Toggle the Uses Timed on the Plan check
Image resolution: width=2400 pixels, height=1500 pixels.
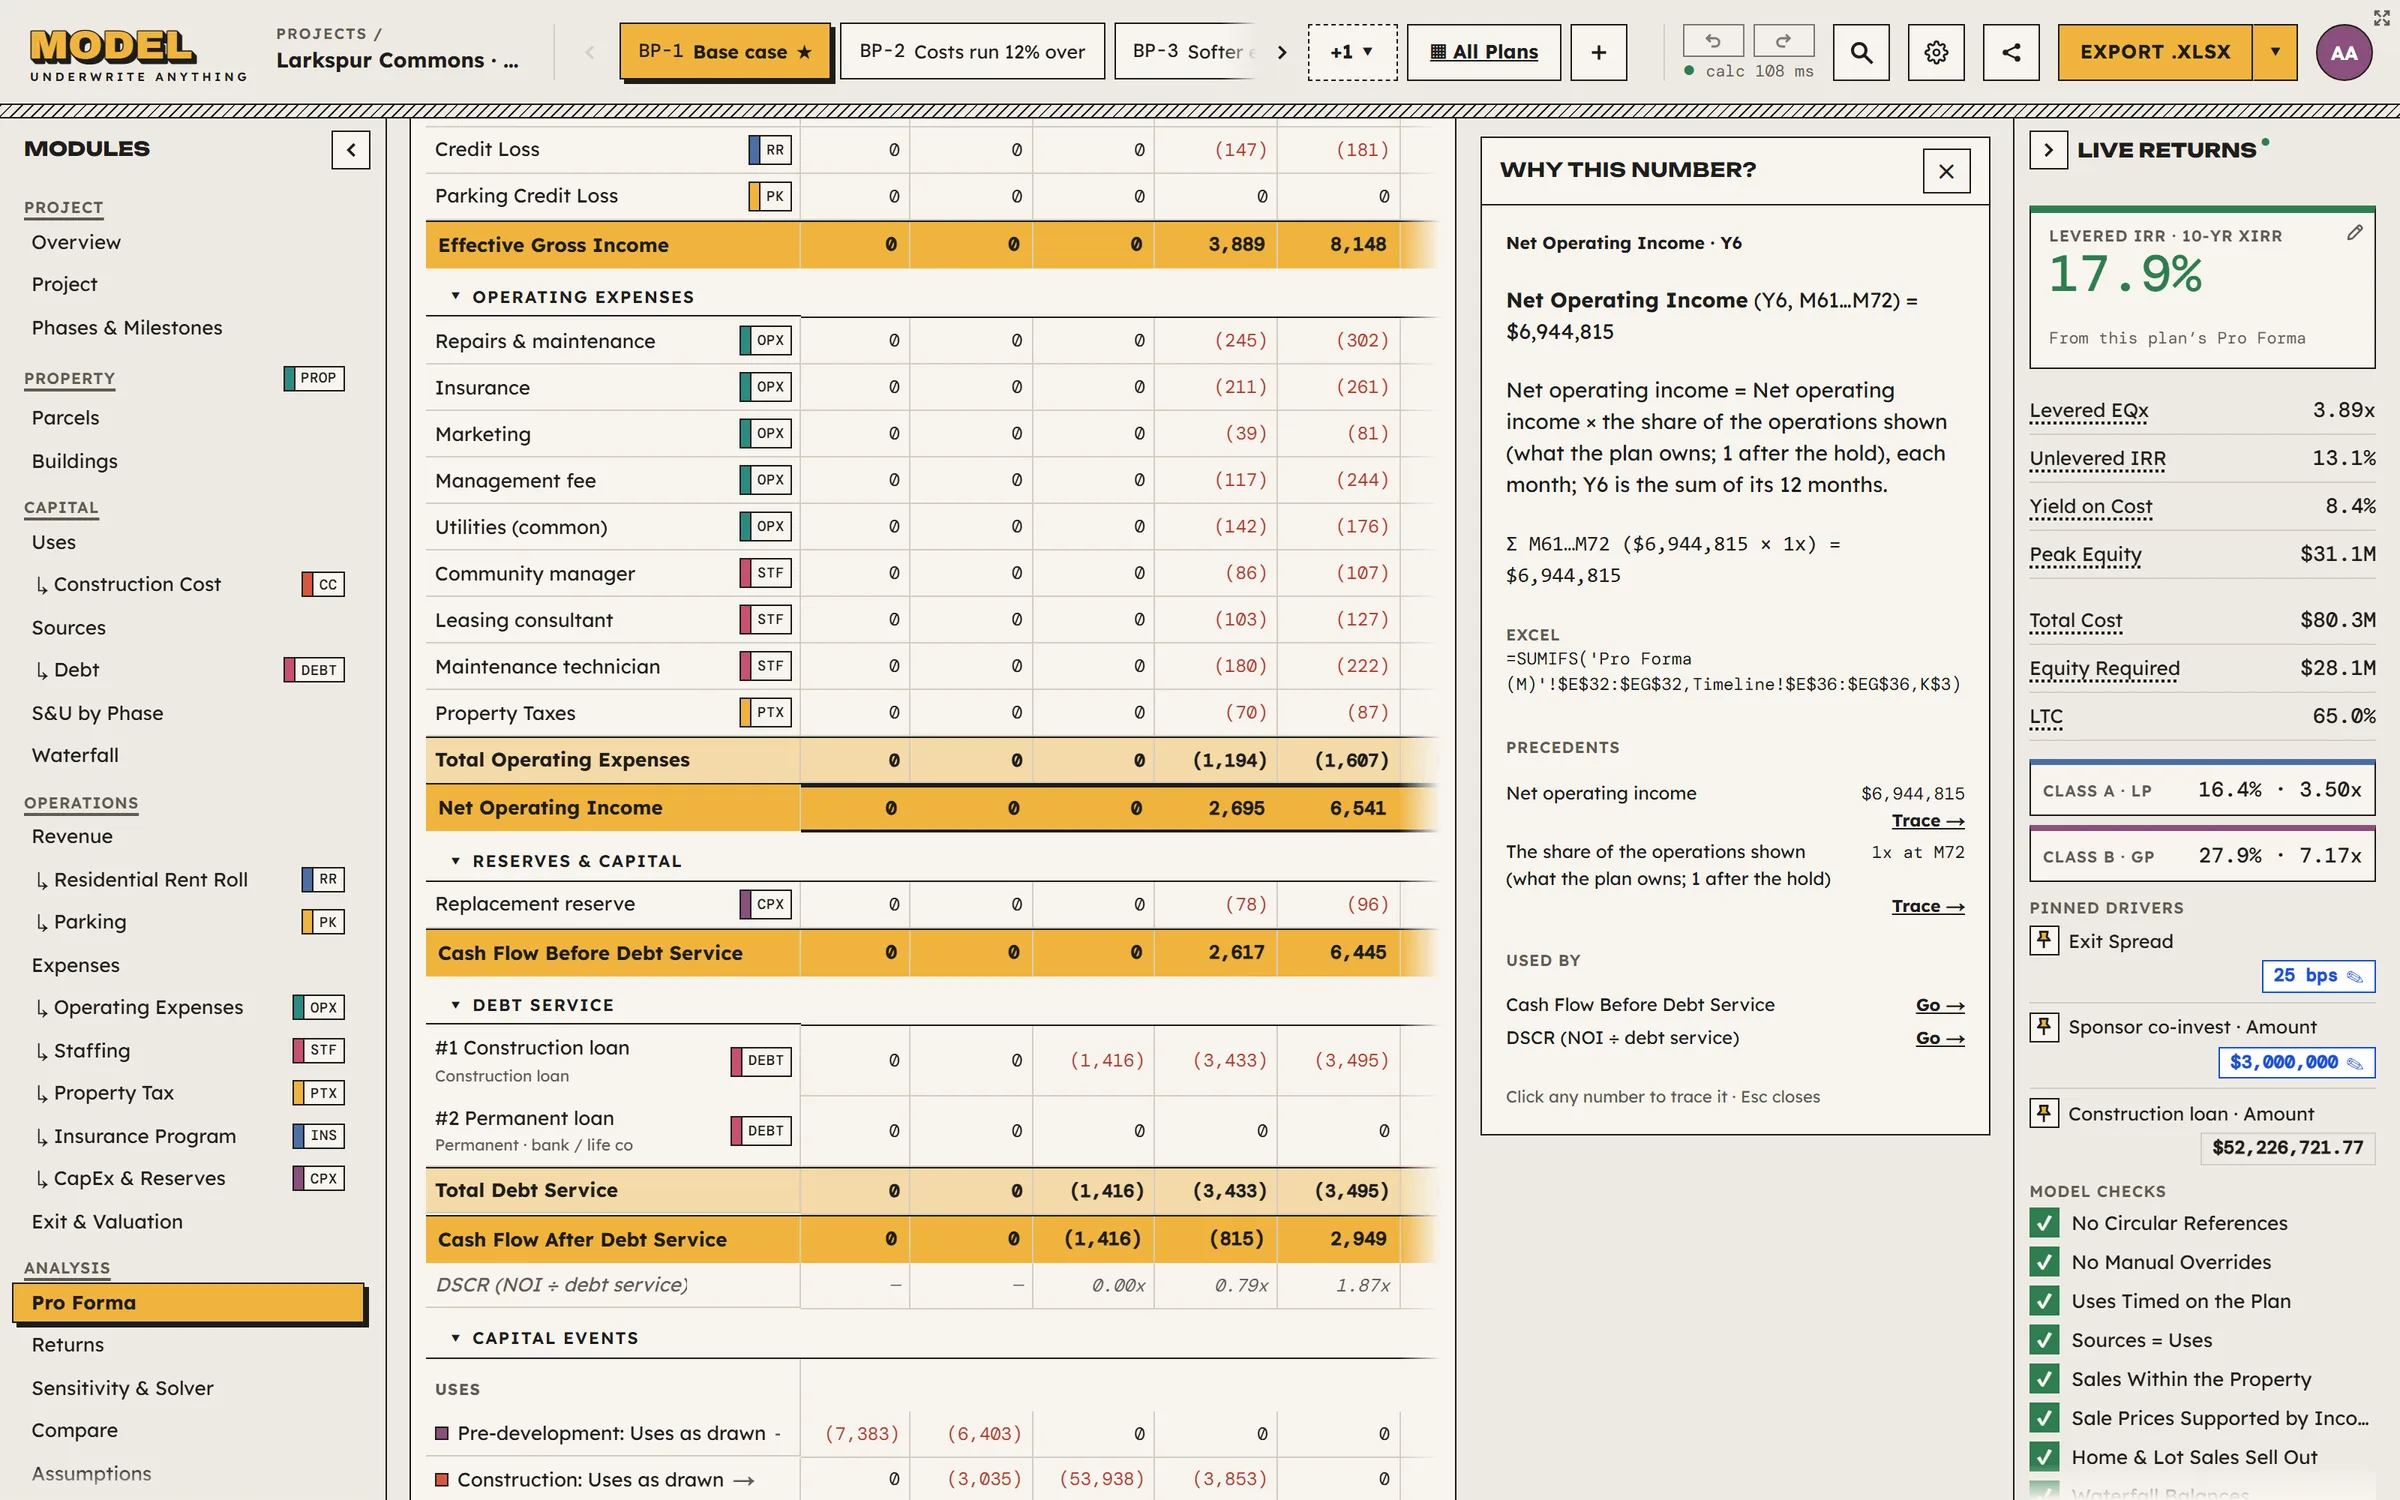[x=2044, y=1301]
